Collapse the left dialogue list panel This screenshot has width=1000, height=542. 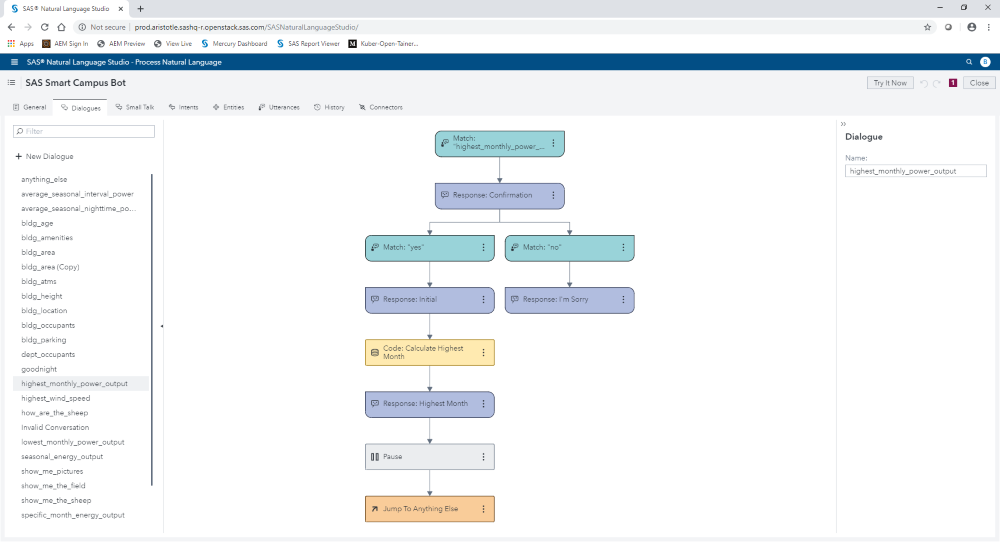[162, 326]
